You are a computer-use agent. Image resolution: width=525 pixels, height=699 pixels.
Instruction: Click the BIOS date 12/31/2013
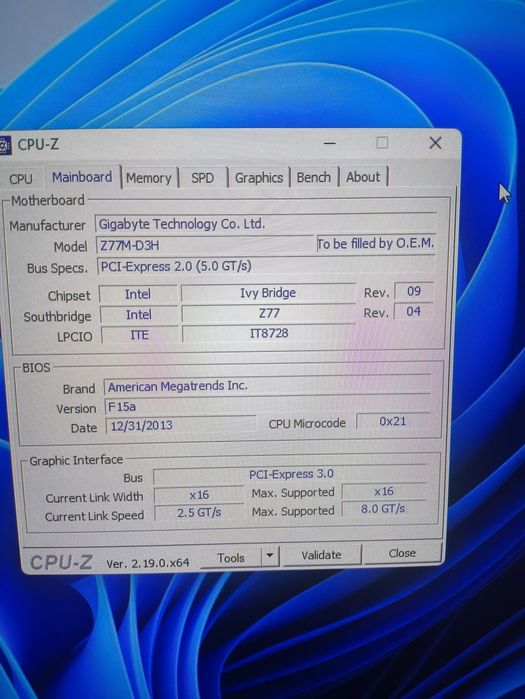point(180,425)
